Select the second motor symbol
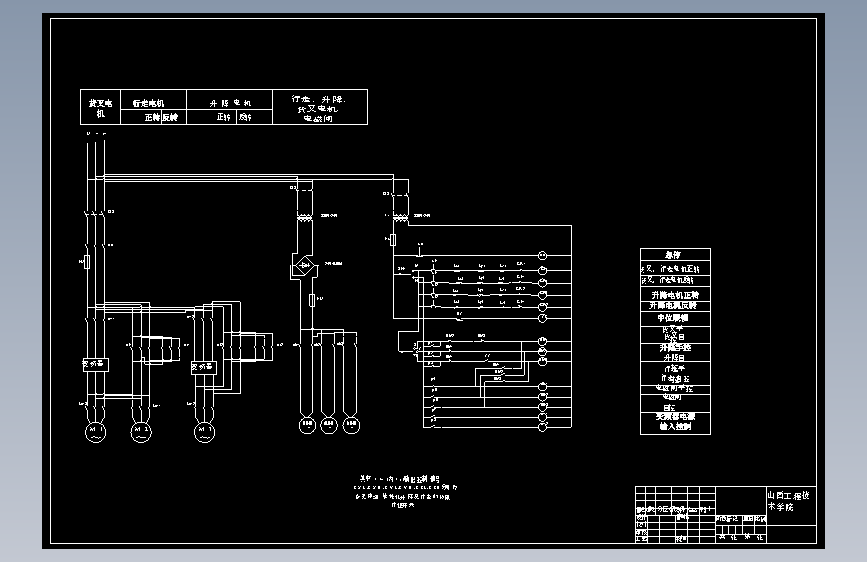 140,432
